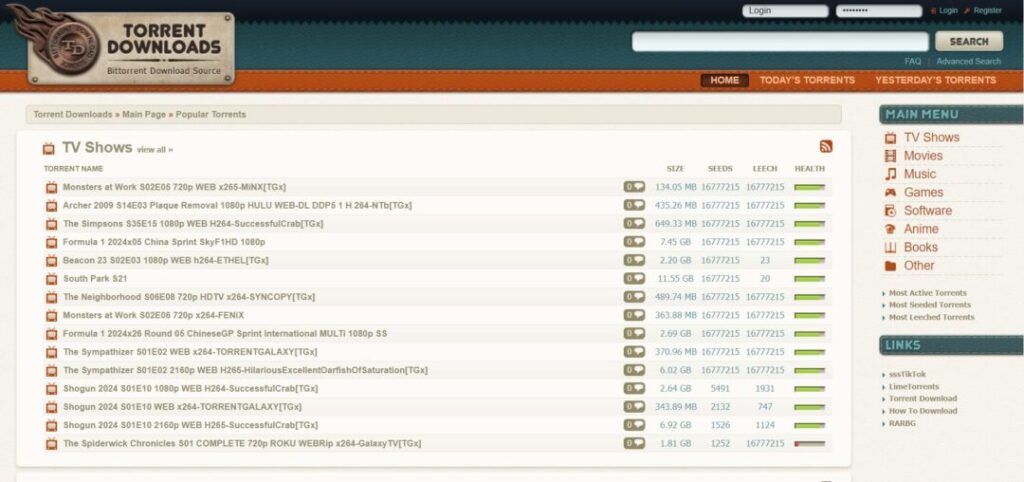
Task: Open sssTikTok link
Action: point(907,374)
